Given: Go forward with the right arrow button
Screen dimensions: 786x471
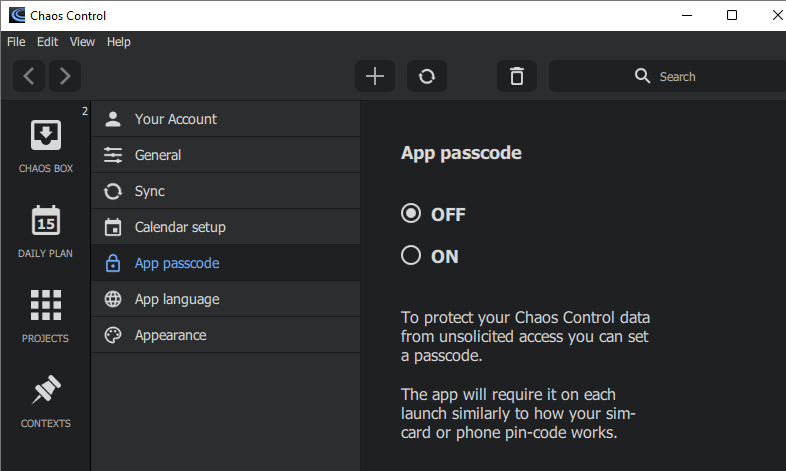Looking at the screenshot, I should (65, 76).
